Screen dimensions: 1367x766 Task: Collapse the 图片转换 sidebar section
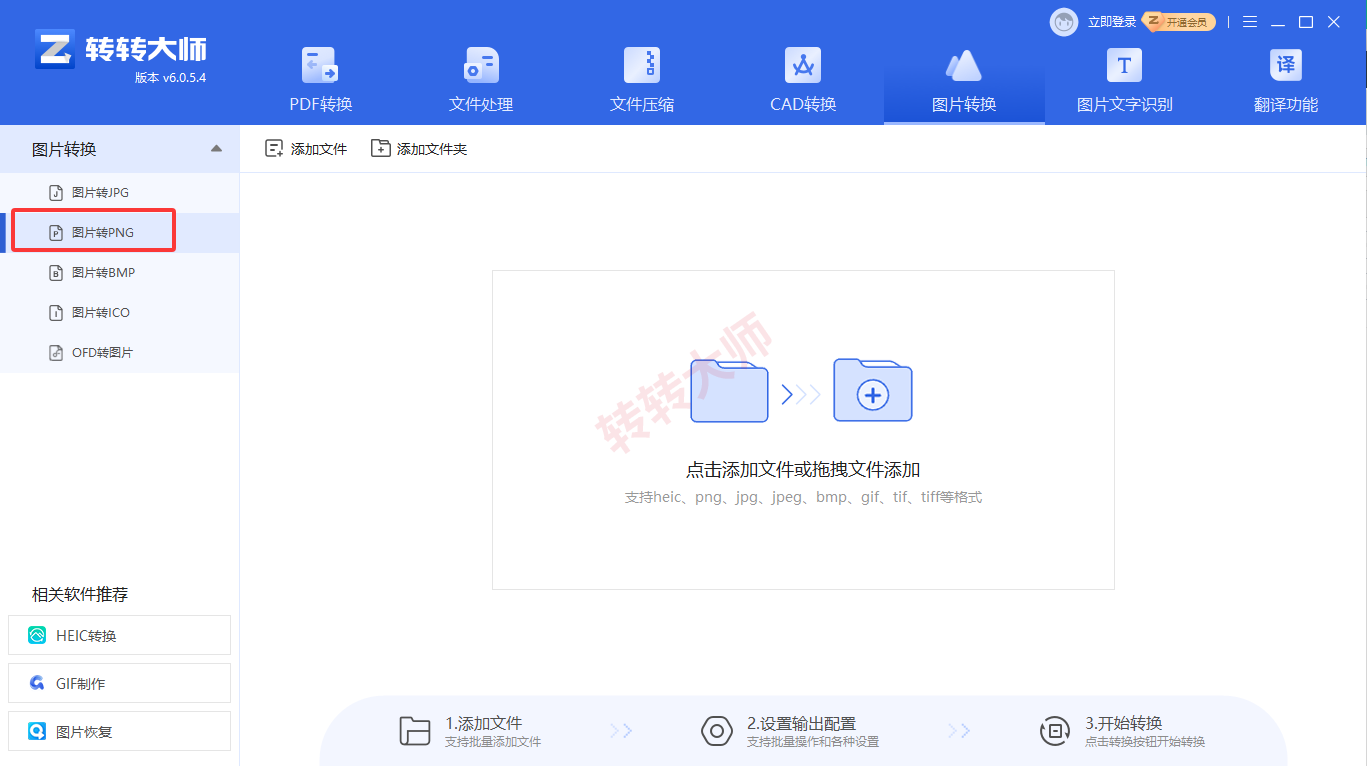click(x=216, y=149)
